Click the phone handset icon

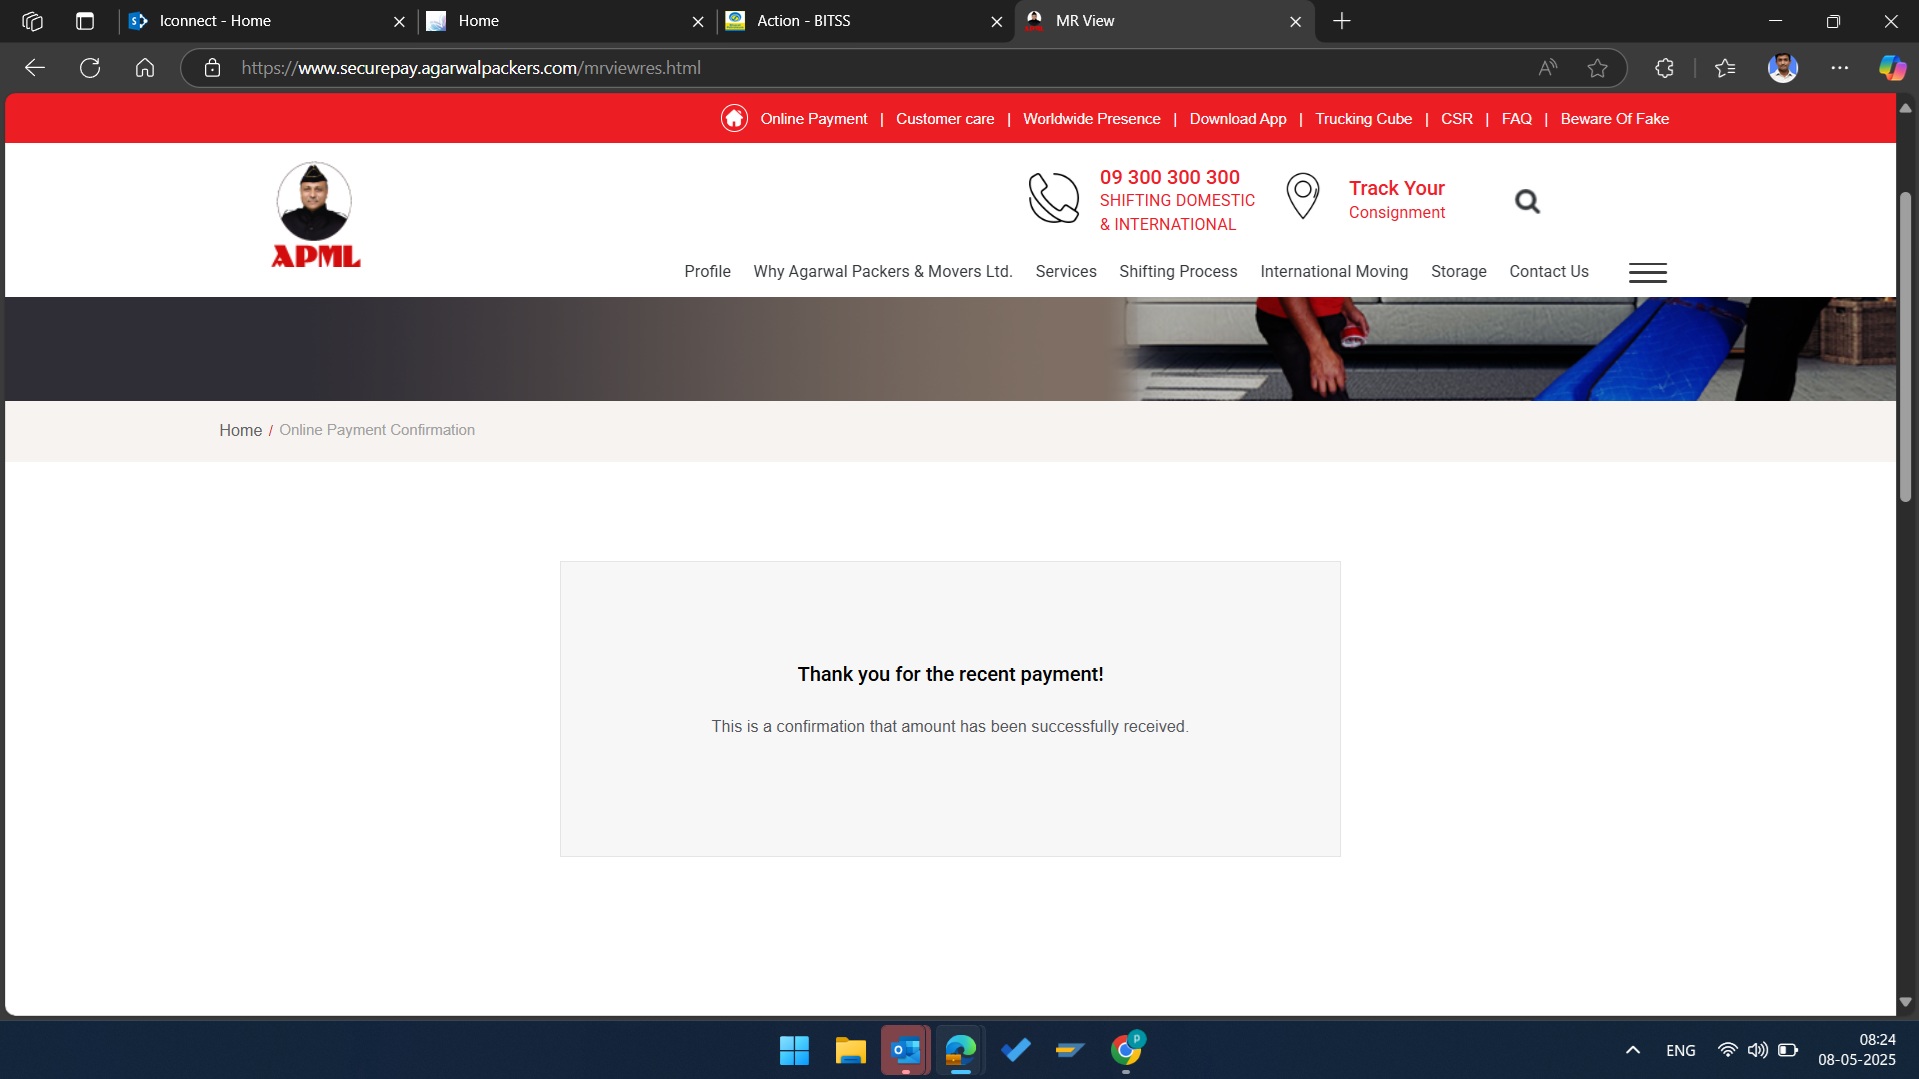[1054, 198]
